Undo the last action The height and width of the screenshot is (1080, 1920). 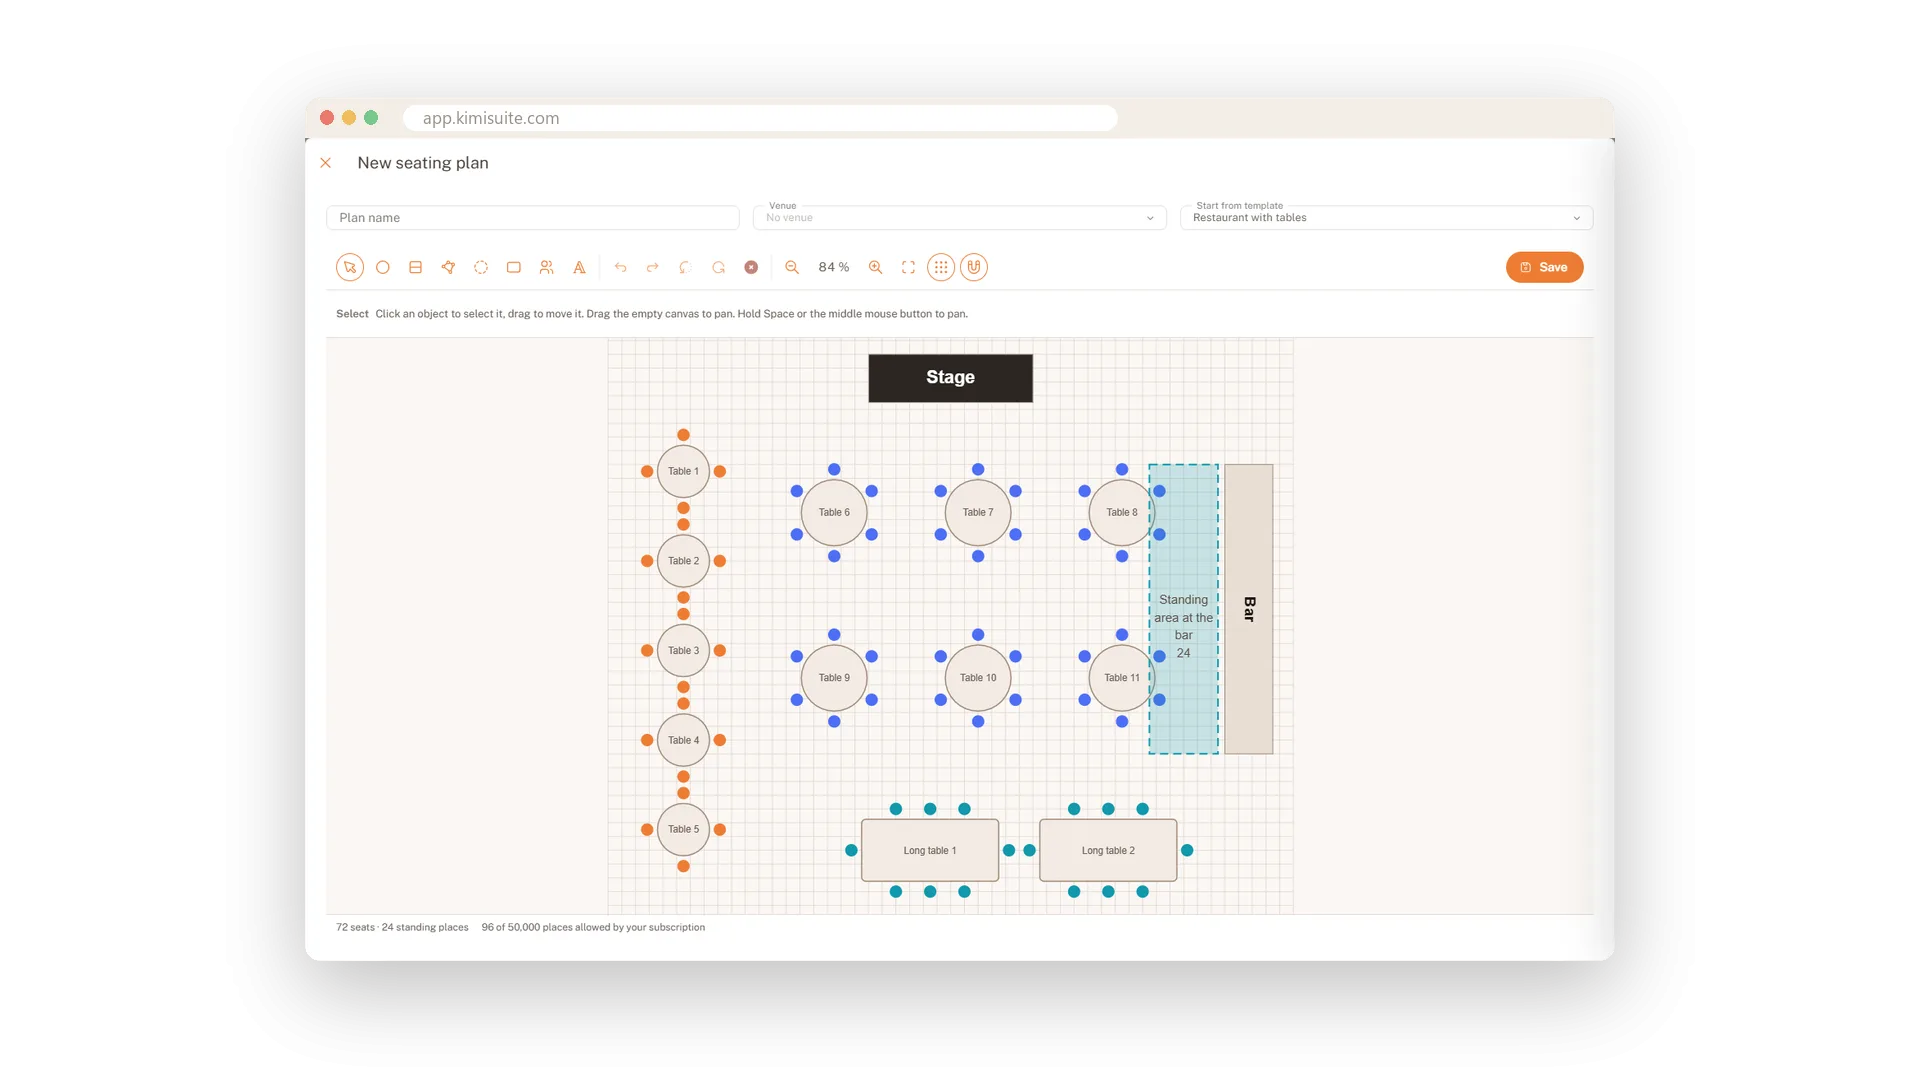point(620,267)
